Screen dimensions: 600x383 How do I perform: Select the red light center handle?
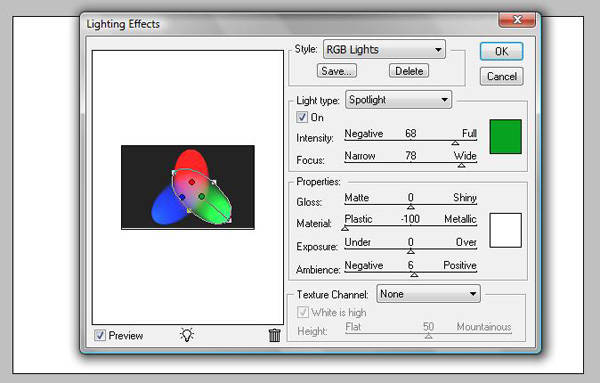[192, 182]
